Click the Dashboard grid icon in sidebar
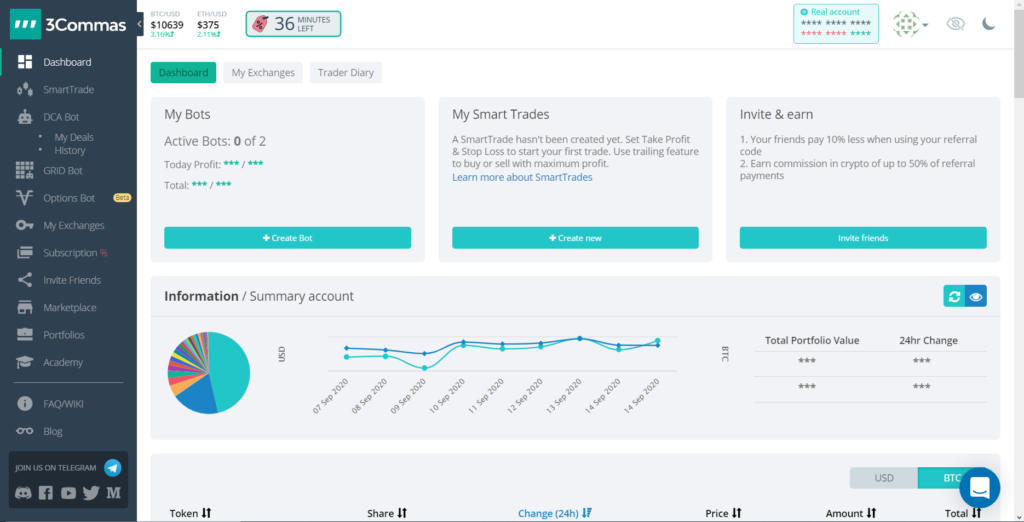The width and height of the screenshot is (1024, 522). 25,62
